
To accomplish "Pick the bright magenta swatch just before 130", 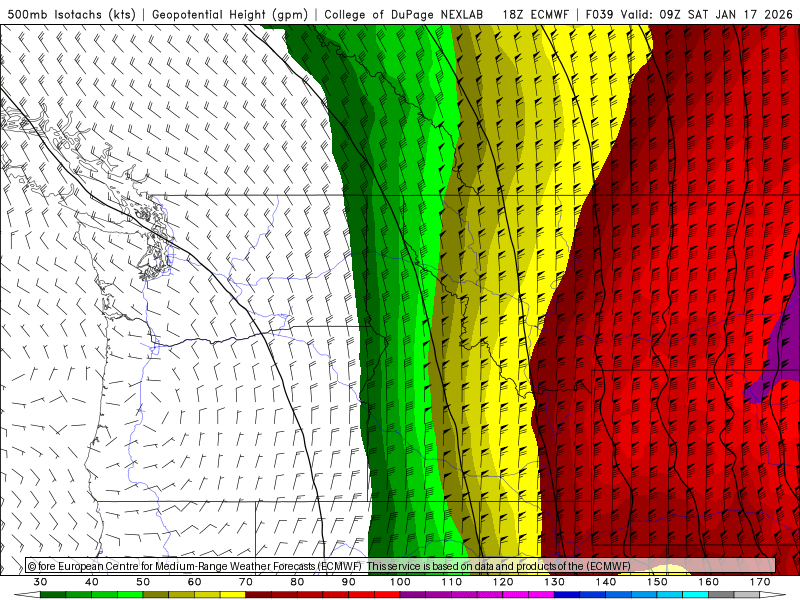I will click(x=541, y=595).
